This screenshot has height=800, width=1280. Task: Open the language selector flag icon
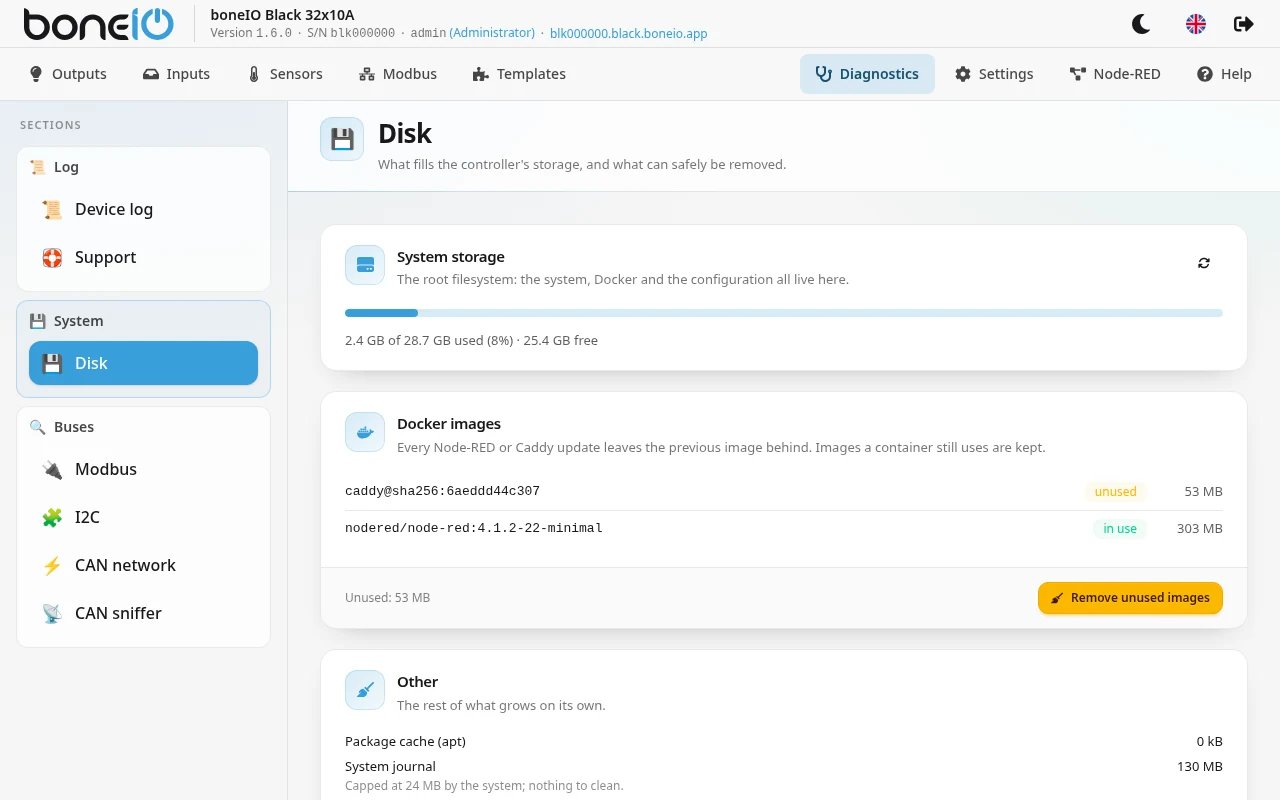coord(1196,24)
